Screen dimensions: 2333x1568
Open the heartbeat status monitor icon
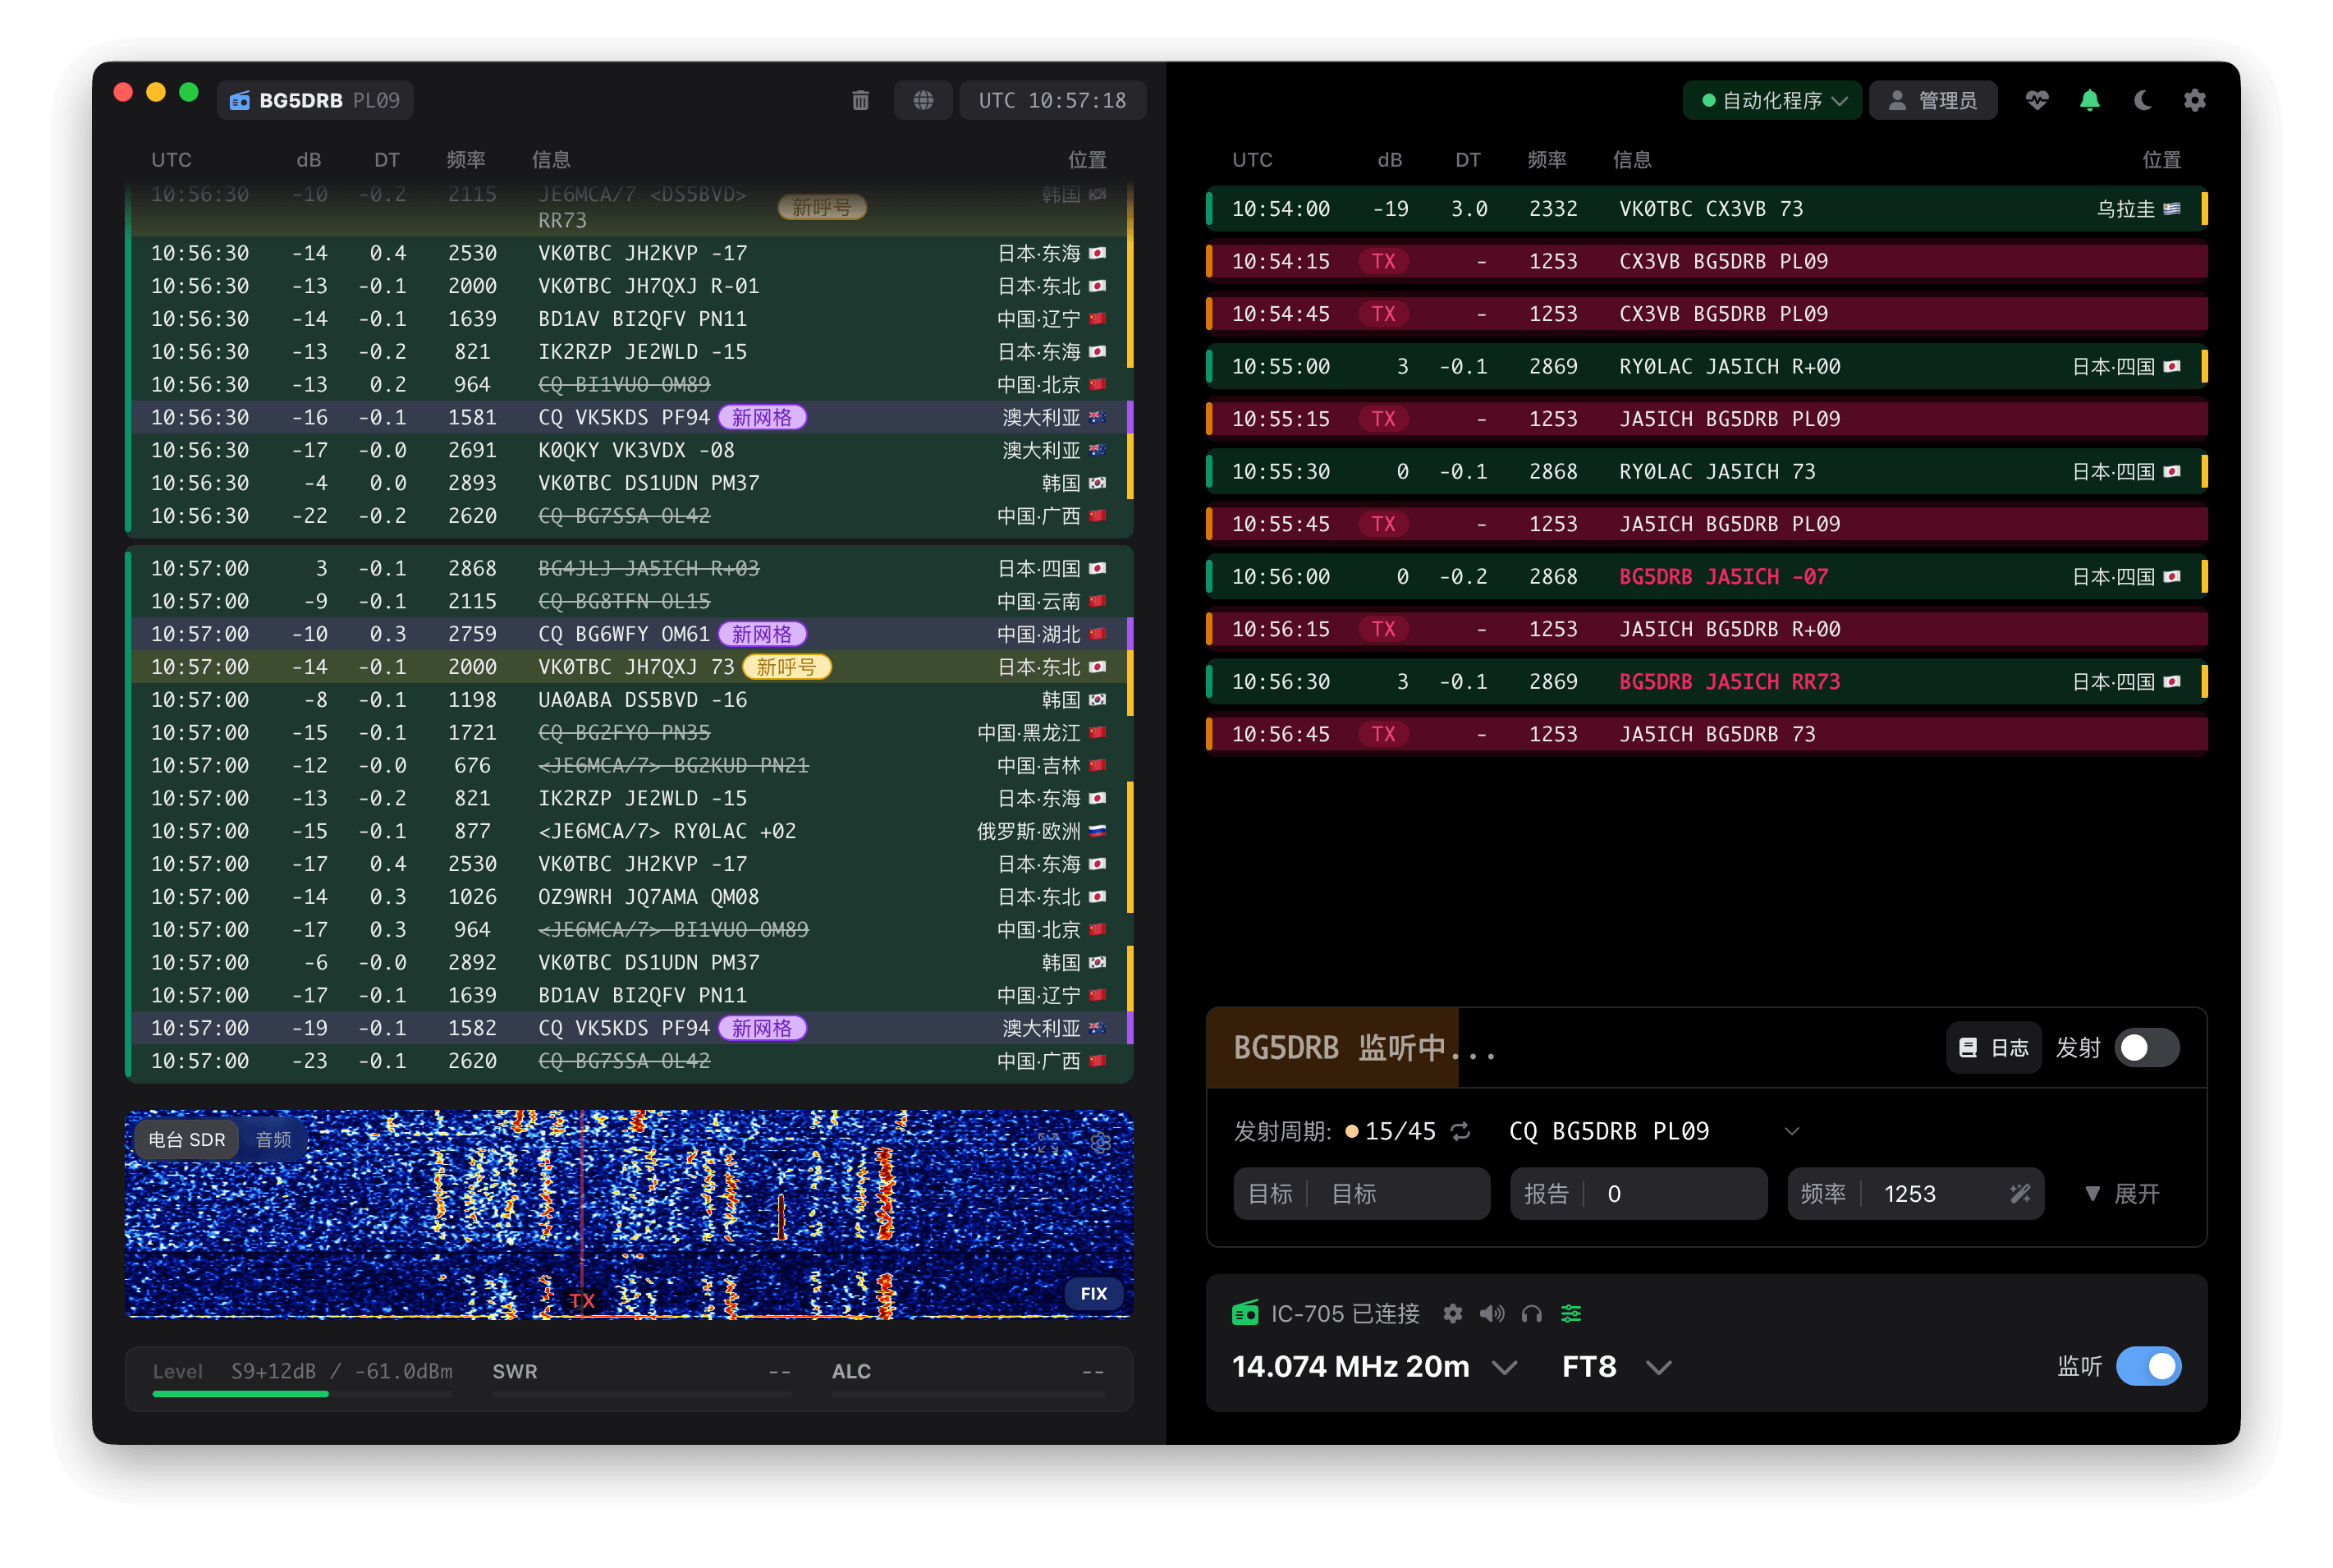[2037, 100]
